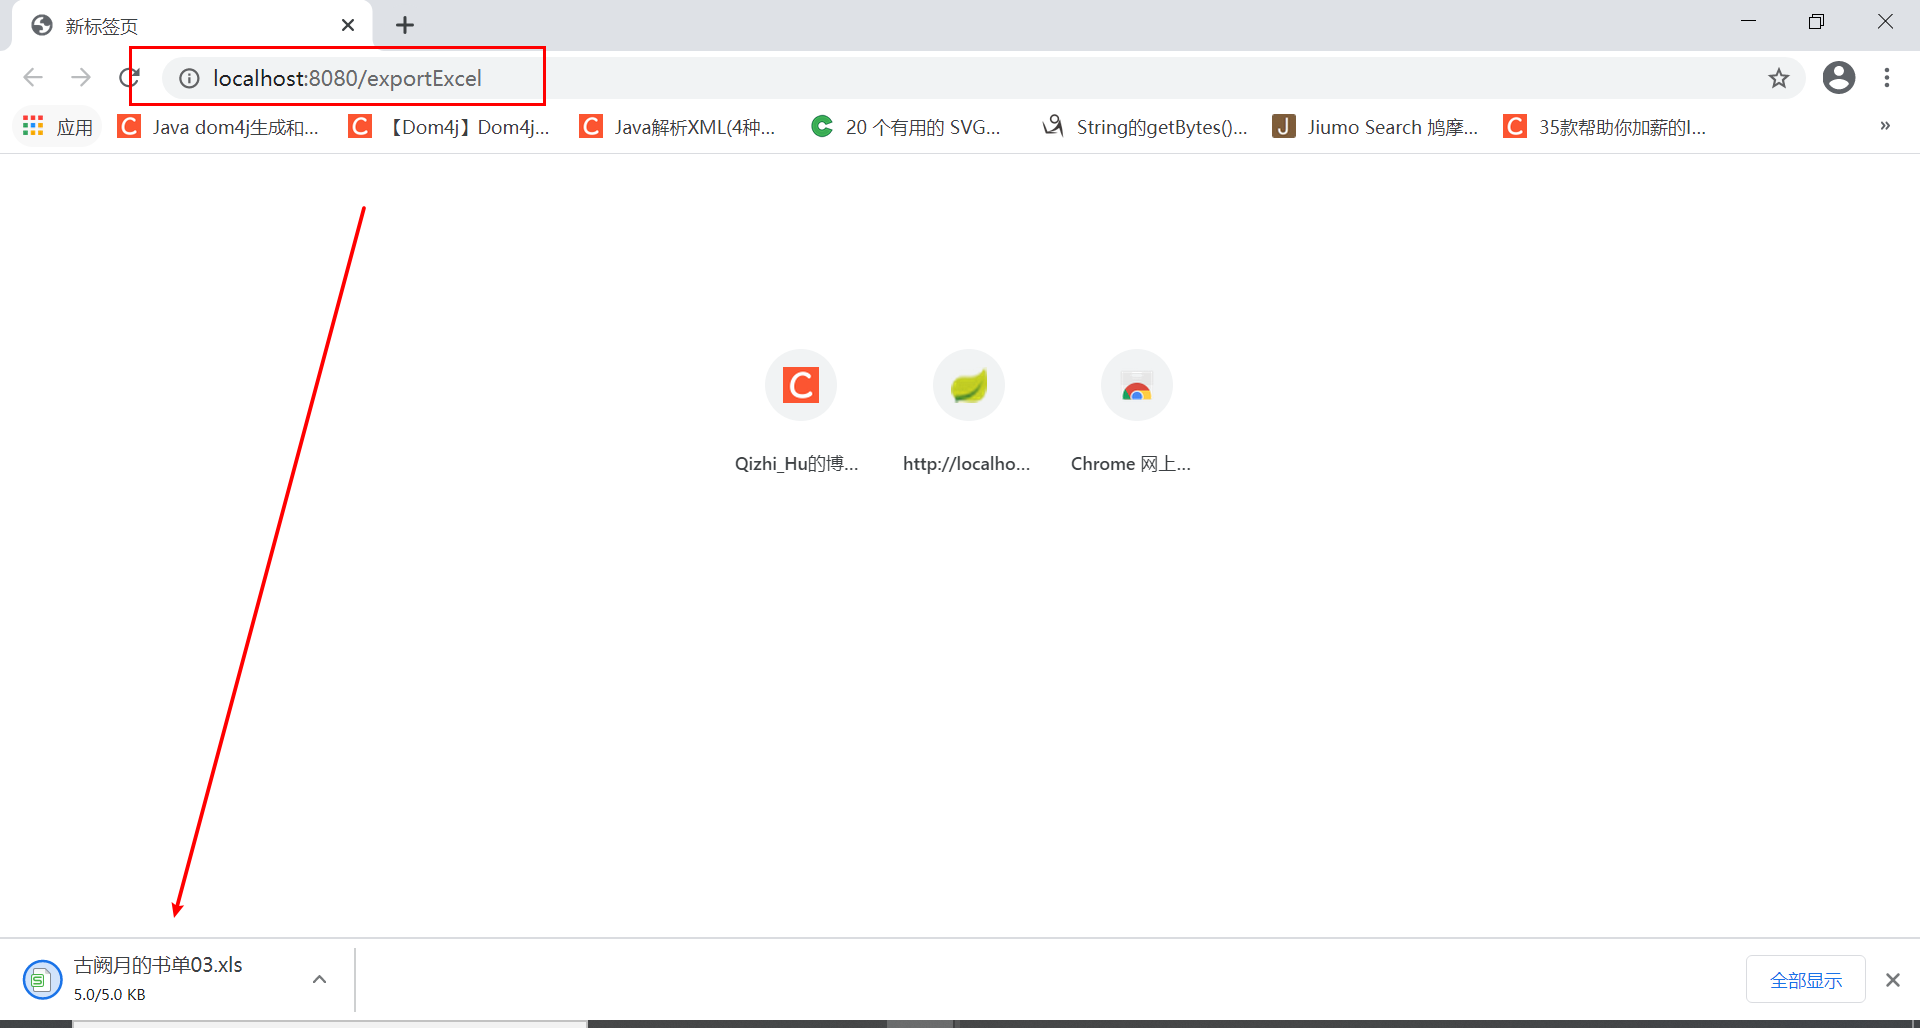Click the 全部显示 button

(x=1805, y=979)
